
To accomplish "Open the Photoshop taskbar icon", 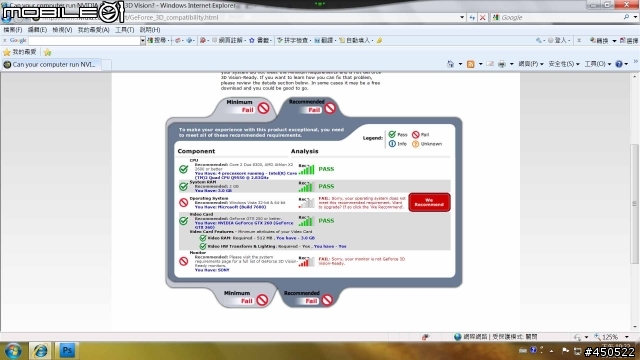I will click(x=67, y=351).
